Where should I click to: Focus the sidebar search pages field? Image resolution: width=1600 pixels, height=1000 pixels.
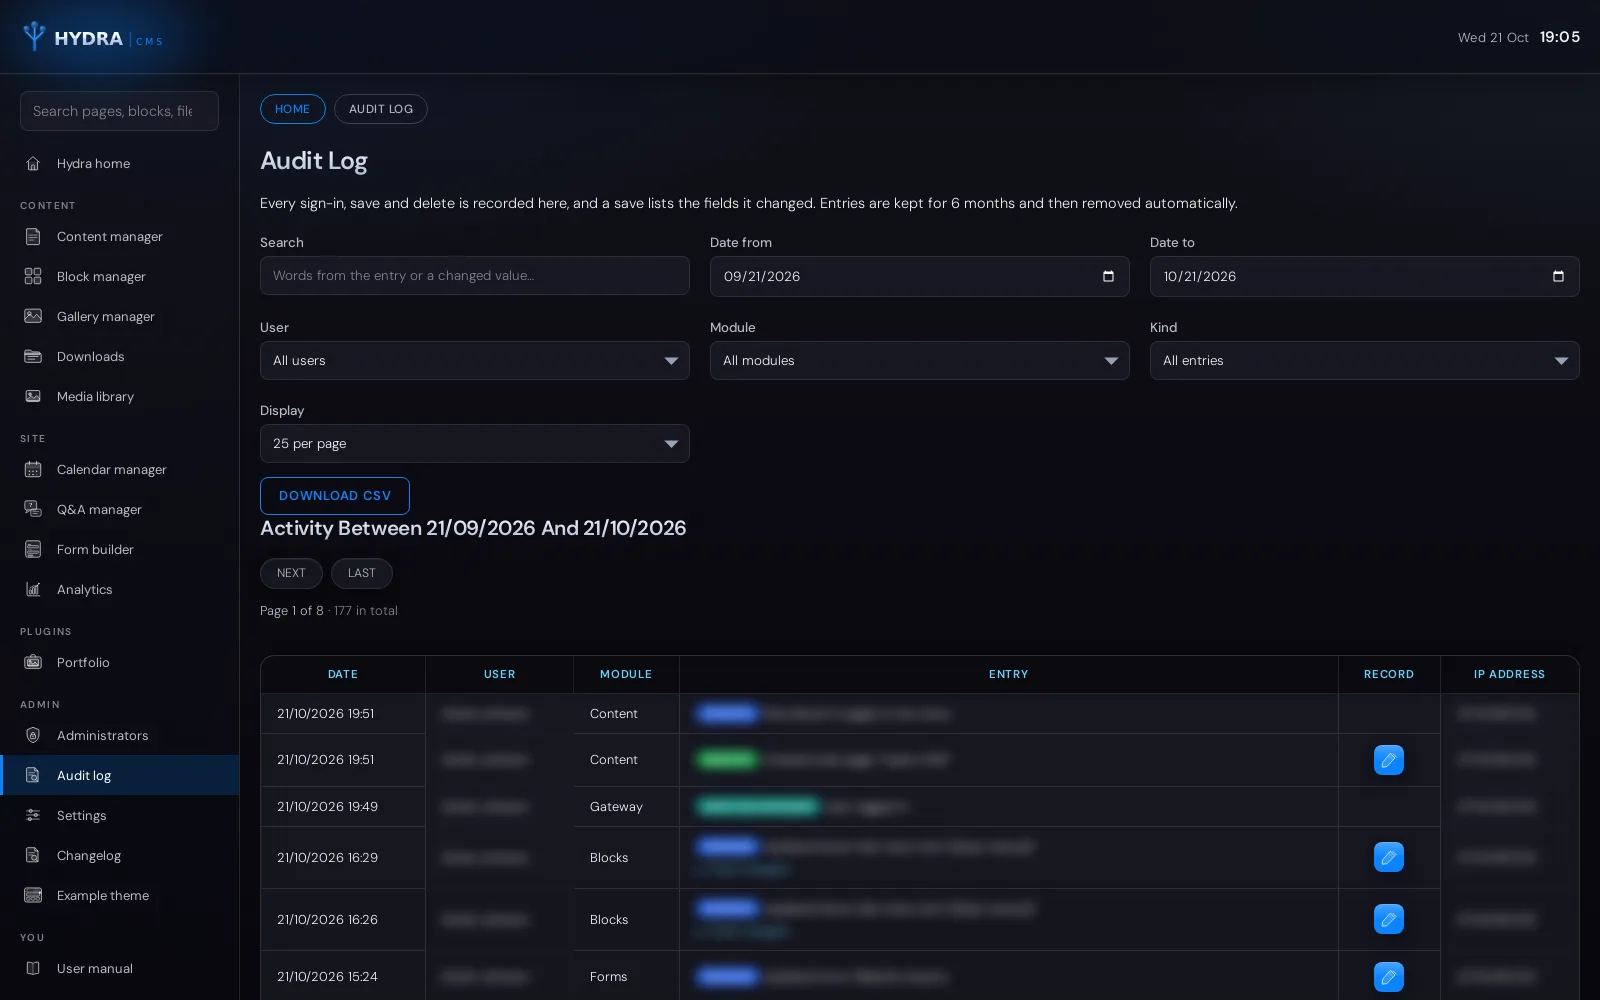[x=119, y=111]
